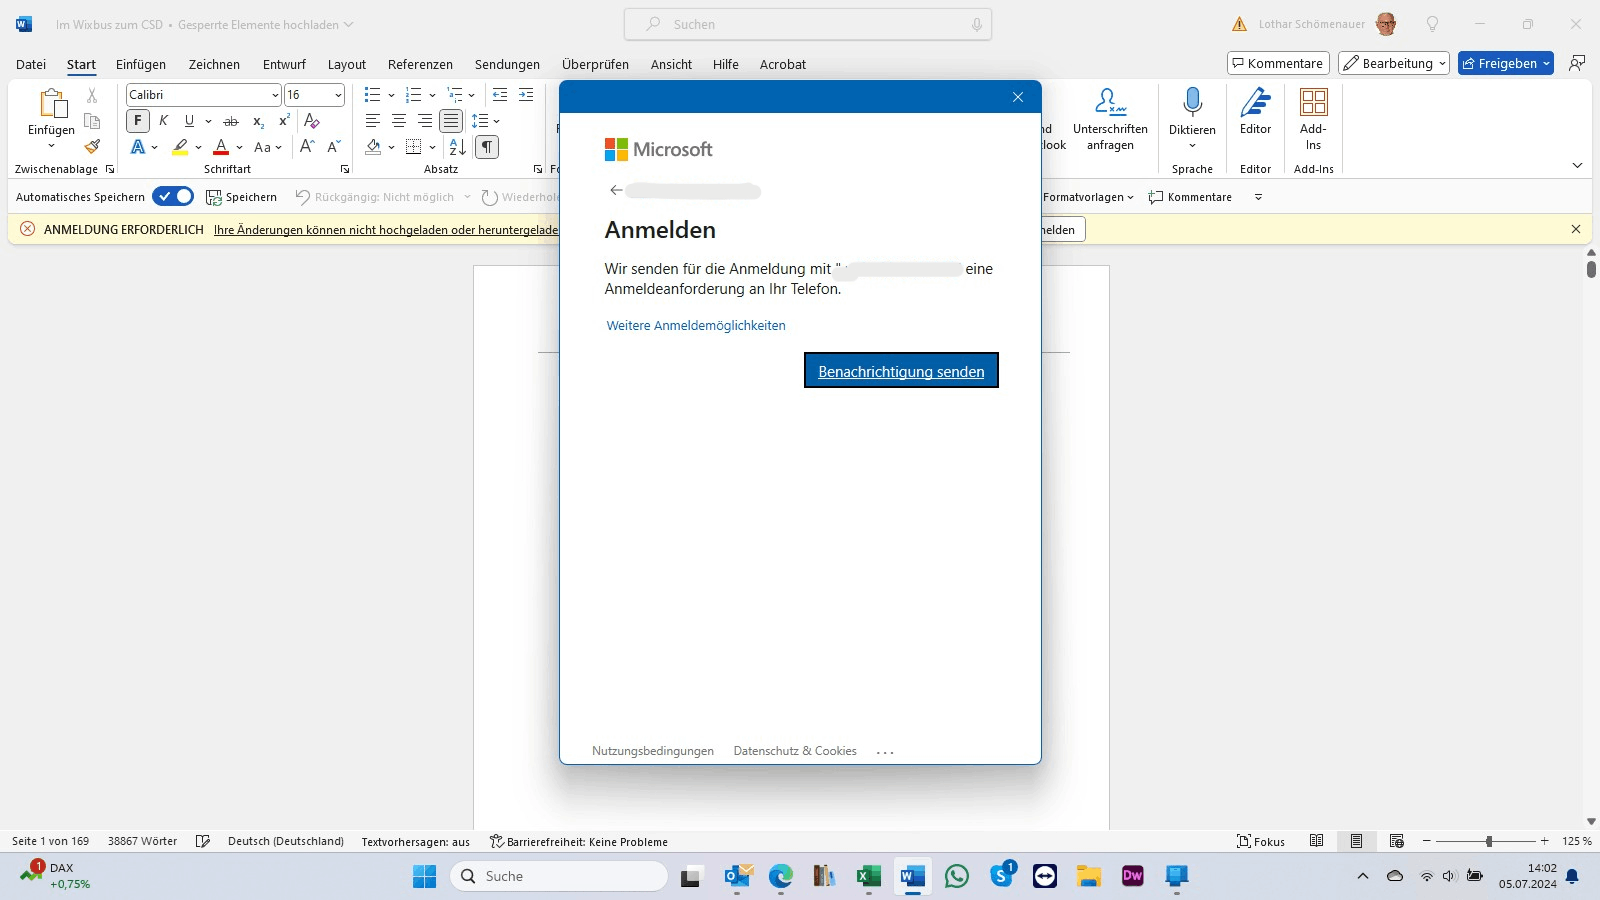Open the Schriftart dialog launcher
The image size is (1600, 900).
[x=345, y=169]
